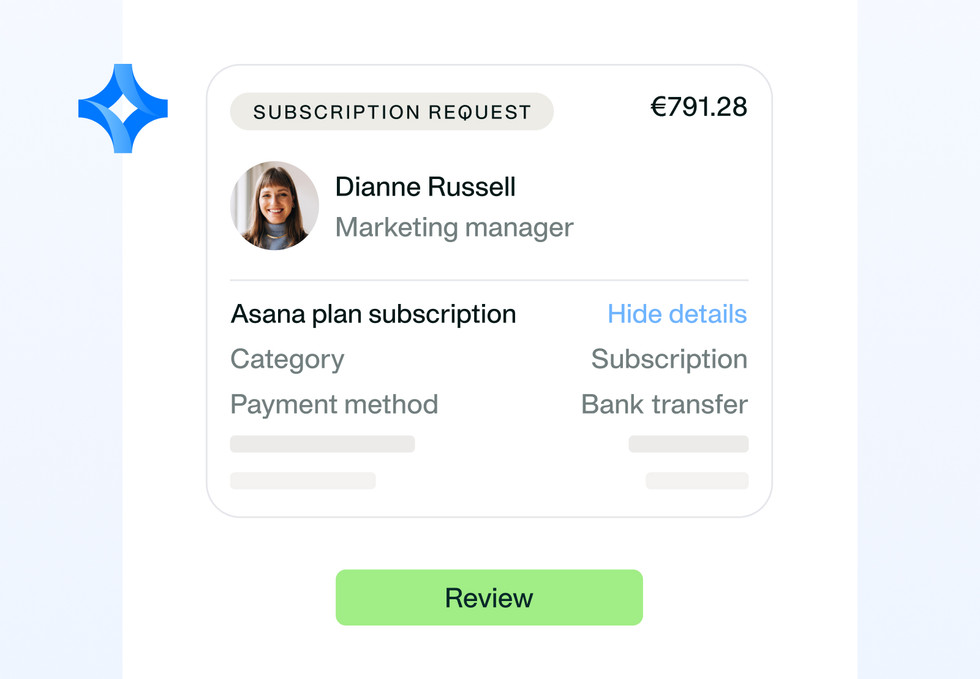980x679 pixels.
Task: Click the bottom left placeholder bar
Action: coord(303,481)
